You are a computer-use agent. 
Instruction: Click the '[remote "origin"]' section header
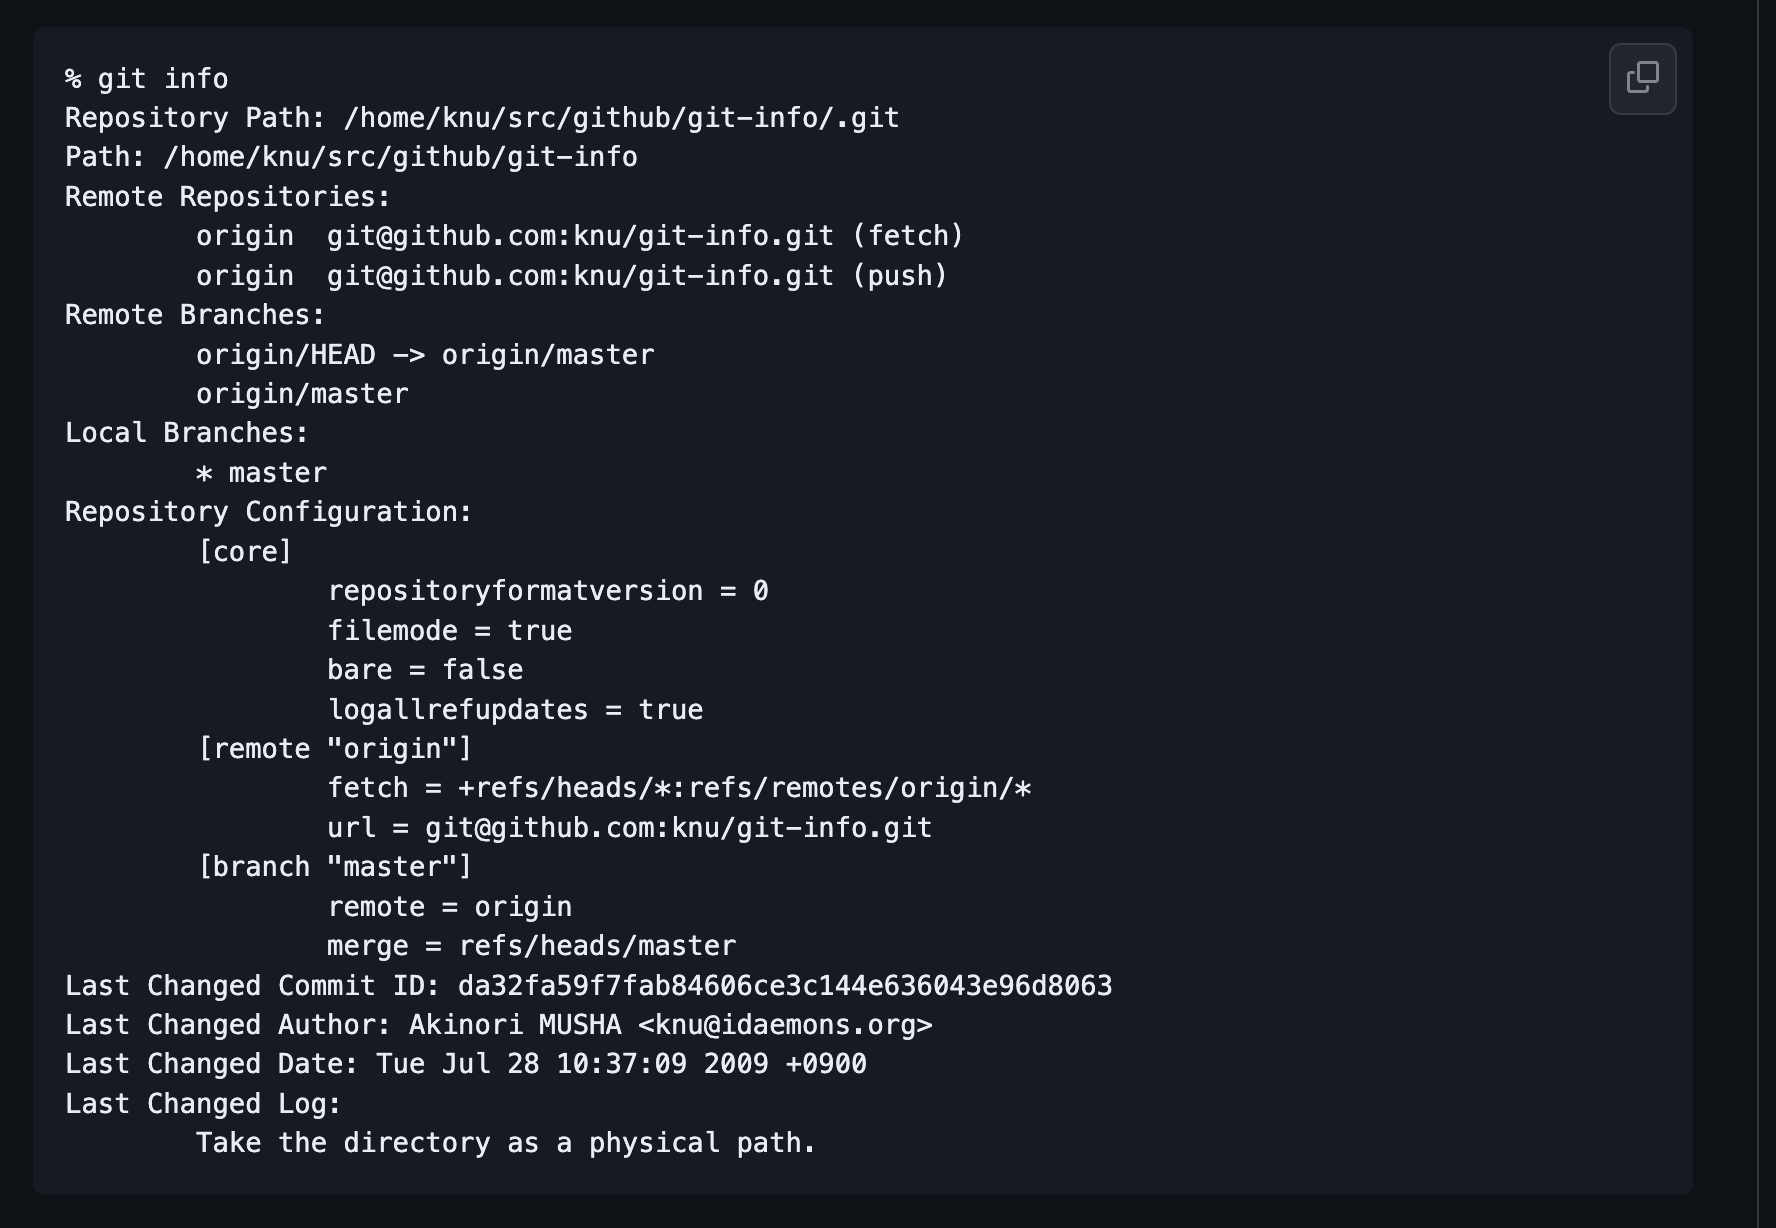click(334, 749)
